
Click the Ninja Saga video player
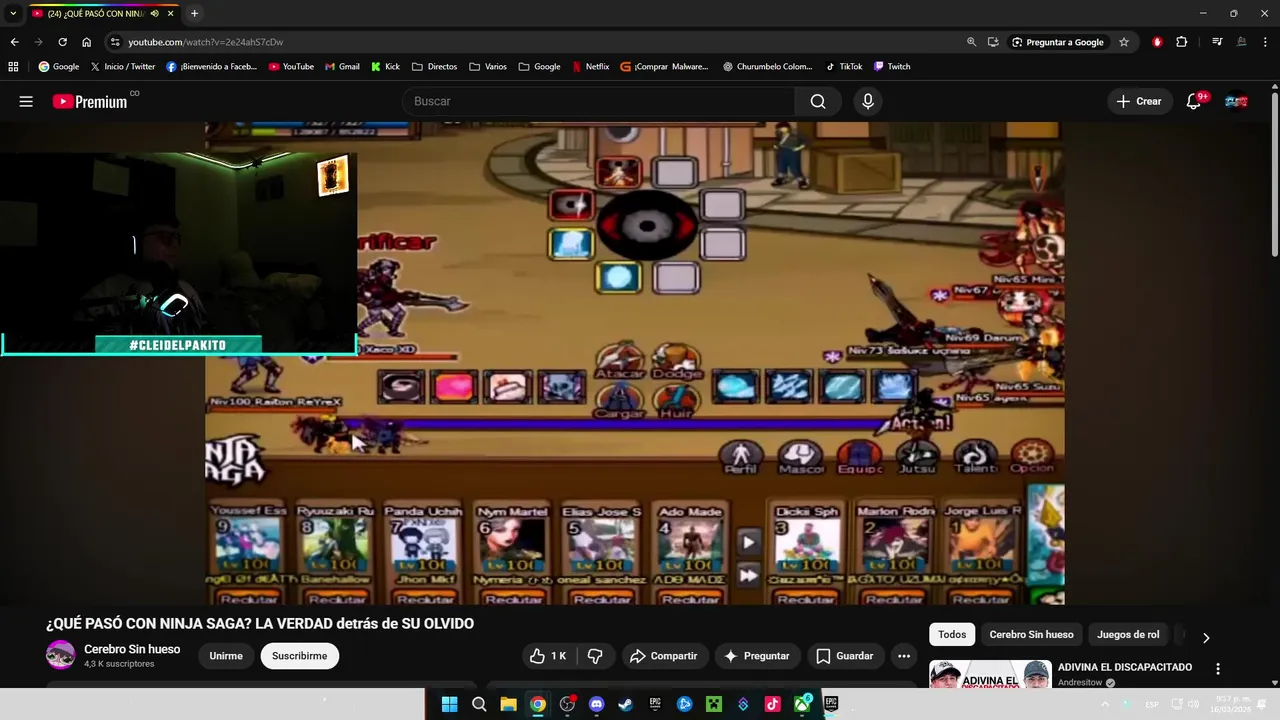[x=634, y=363]
